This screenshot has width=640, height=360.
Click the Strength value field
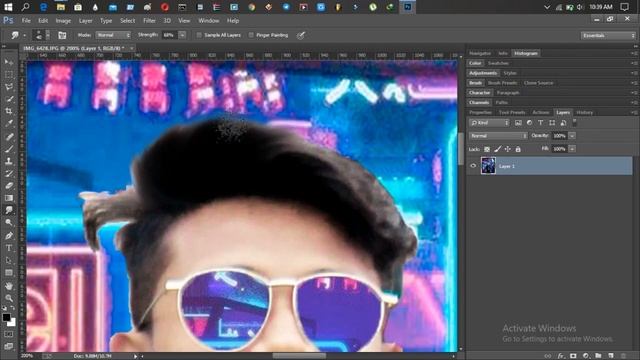click(170, 36)
